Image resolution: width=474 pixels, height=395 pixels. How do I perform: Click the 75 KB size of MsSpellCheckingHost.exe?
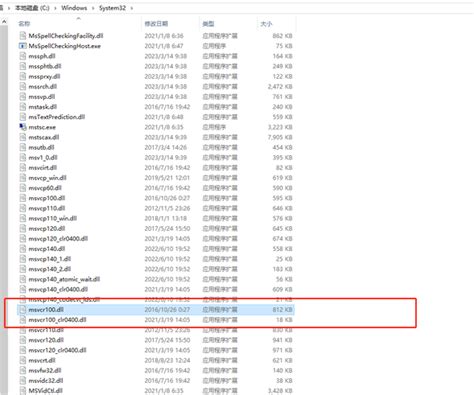(284, 46)
